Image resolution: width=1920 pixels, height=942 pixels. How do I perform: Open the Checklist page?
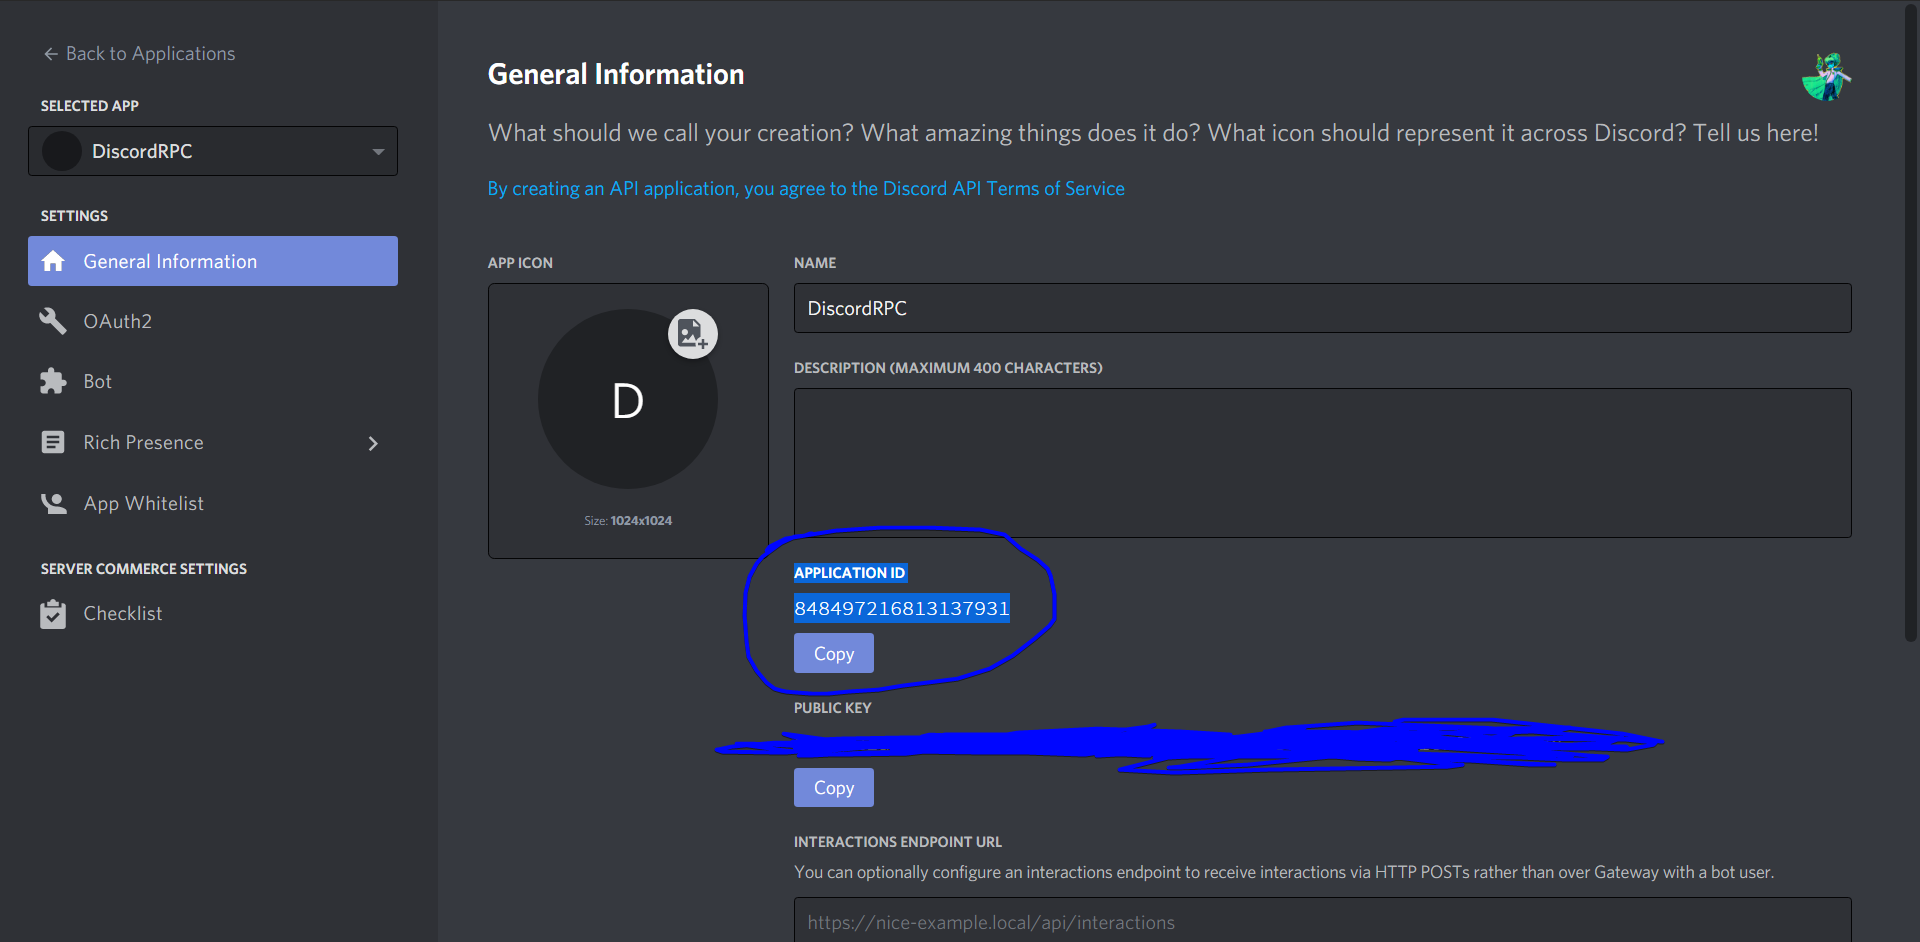122,613
